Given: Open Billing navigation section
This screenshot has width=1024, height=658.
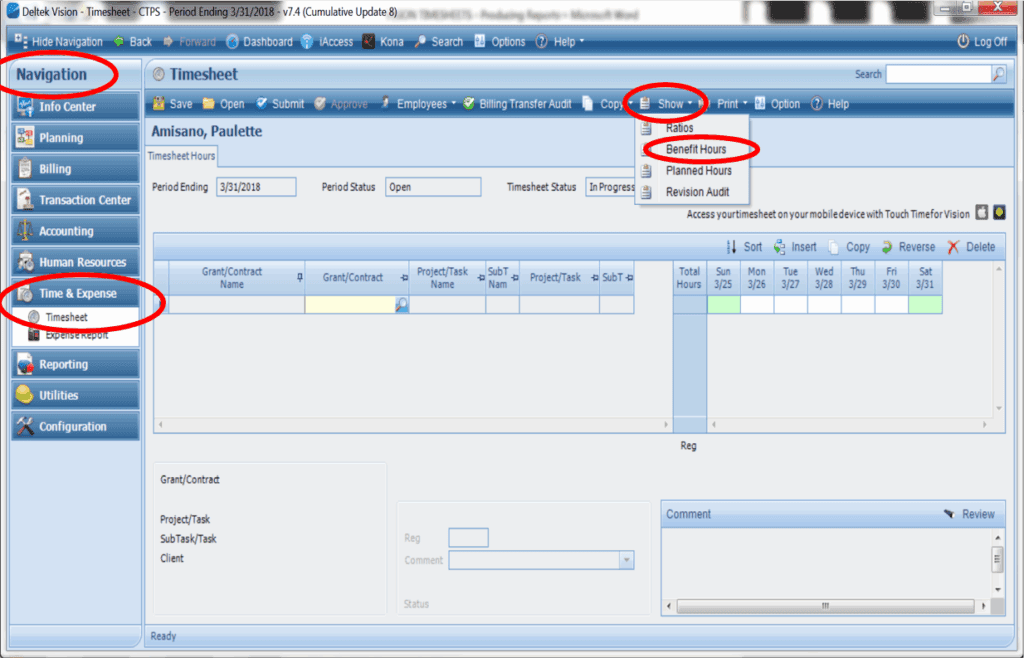Looking at the screenshot, I should tap(75, 169).
